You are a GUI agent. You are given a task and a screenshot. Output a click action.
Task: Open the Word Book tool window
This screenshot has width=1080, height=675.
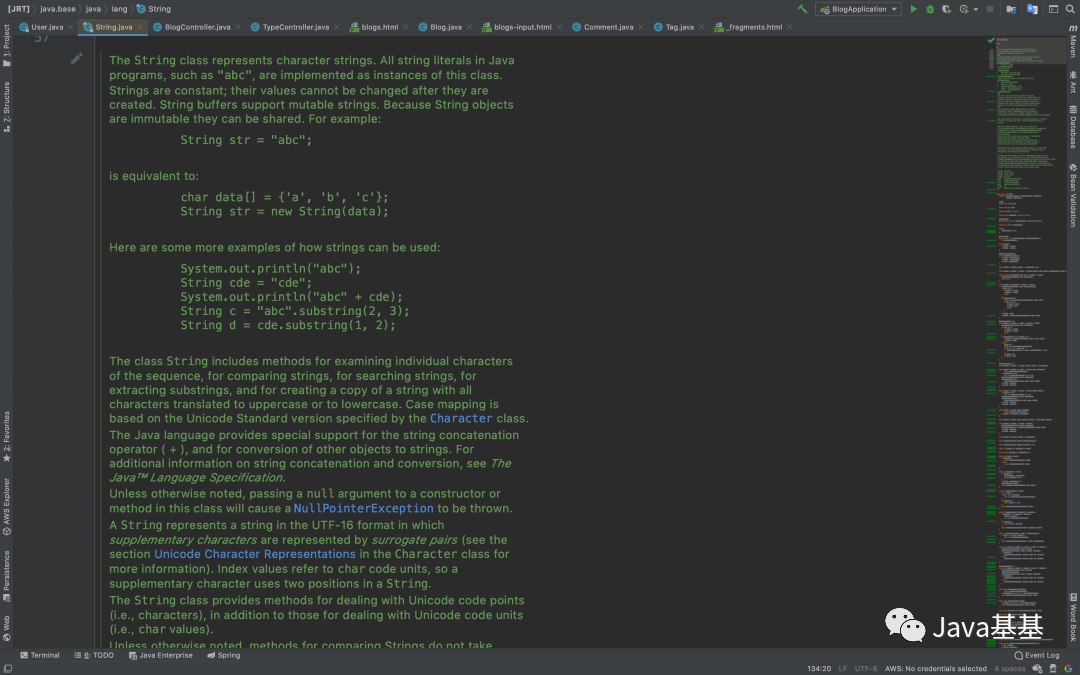(x=1073, y=617)
